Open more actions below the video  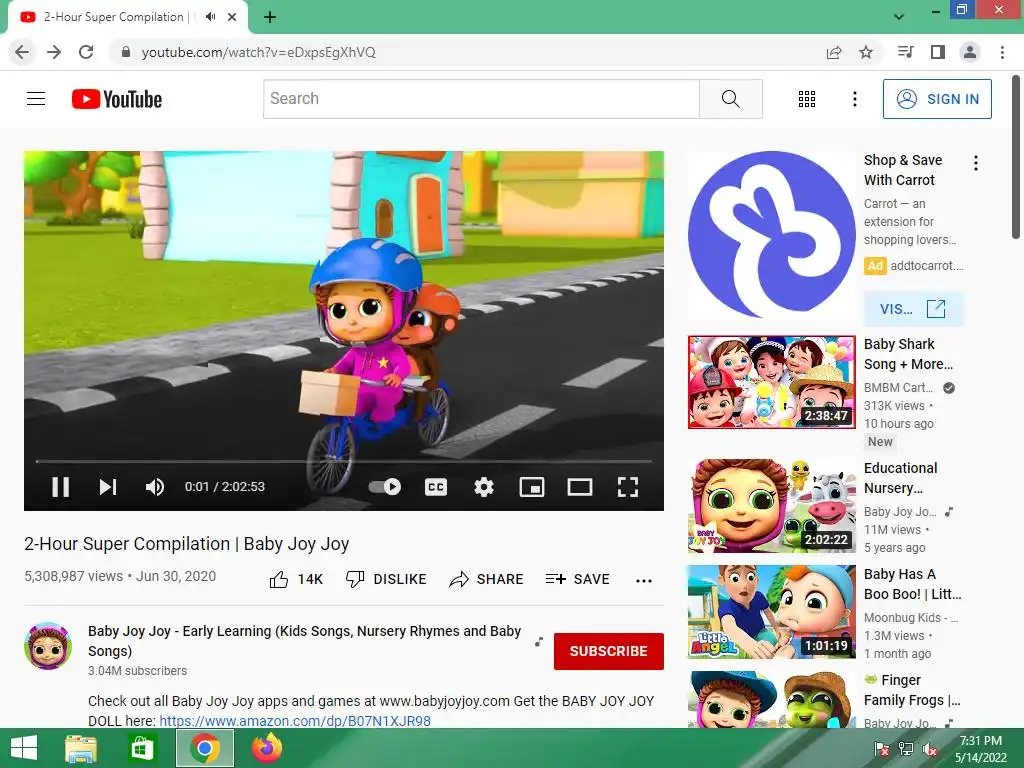[644, 581]
